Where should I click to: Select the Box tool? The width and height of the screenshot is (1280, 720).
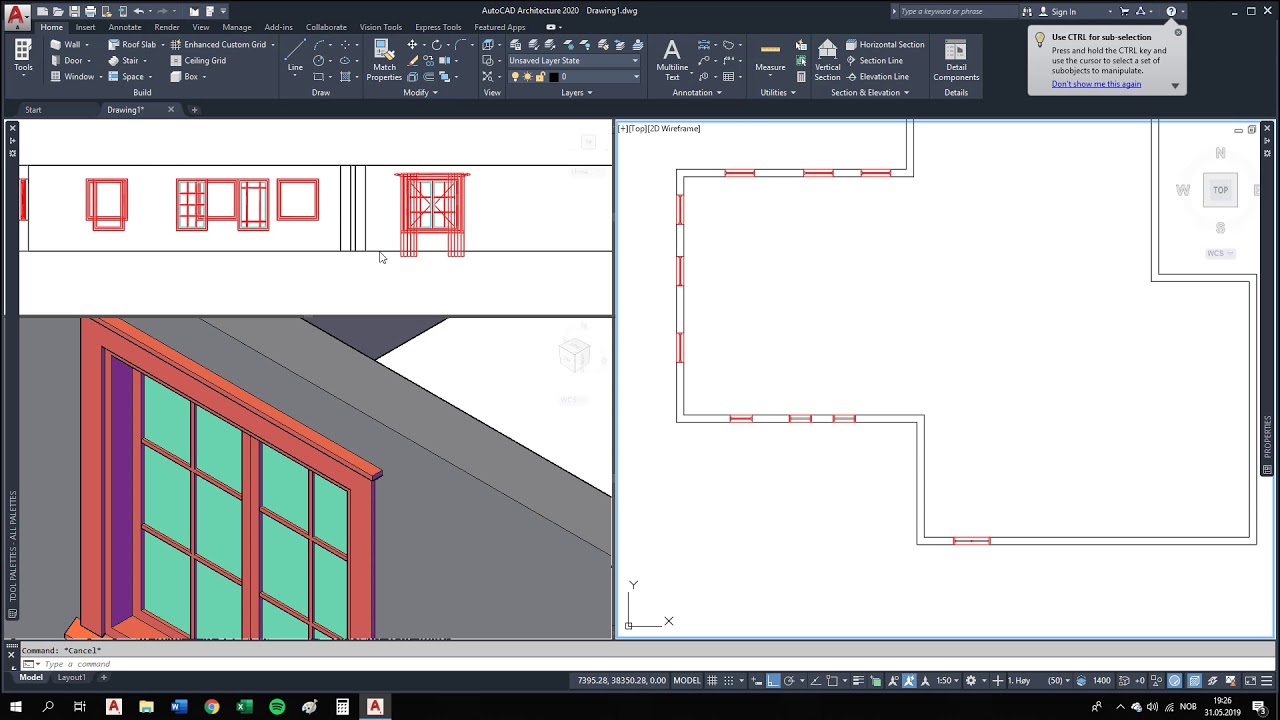(184, 76)
